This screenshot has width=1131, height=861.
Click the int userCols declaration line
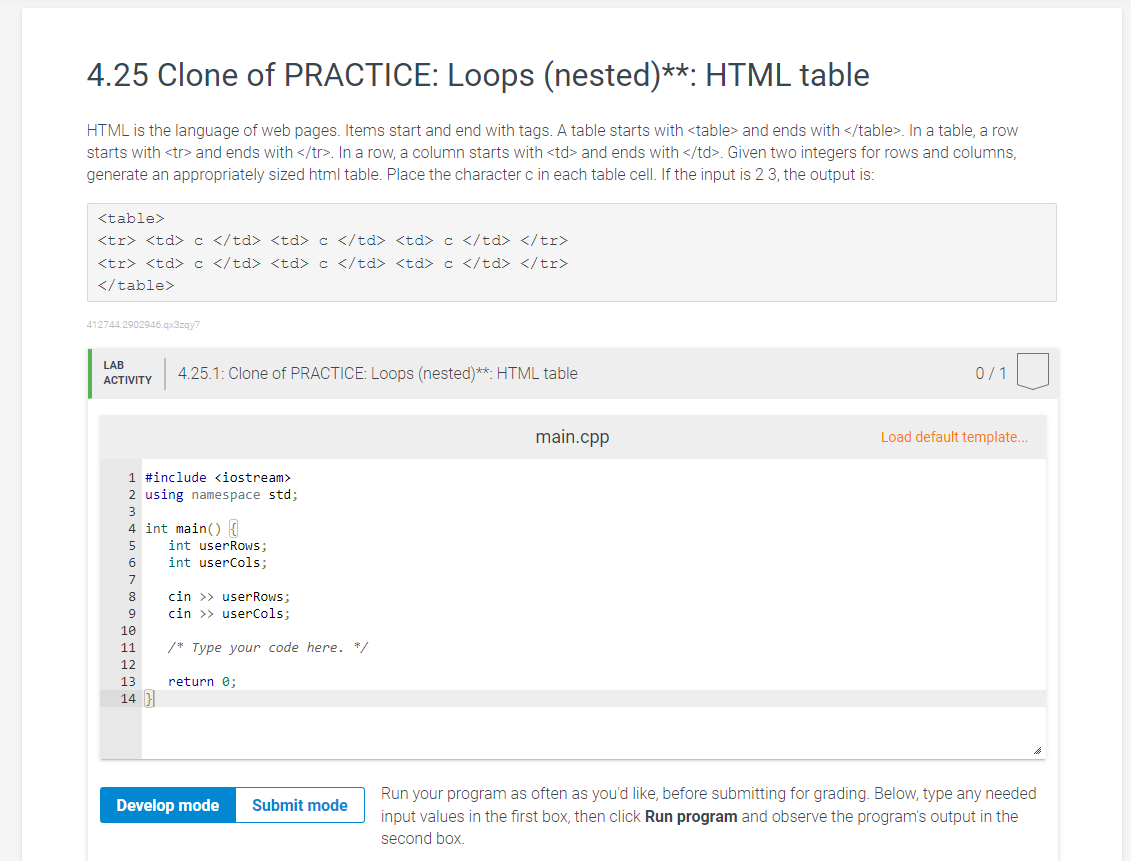coord(217,562)
